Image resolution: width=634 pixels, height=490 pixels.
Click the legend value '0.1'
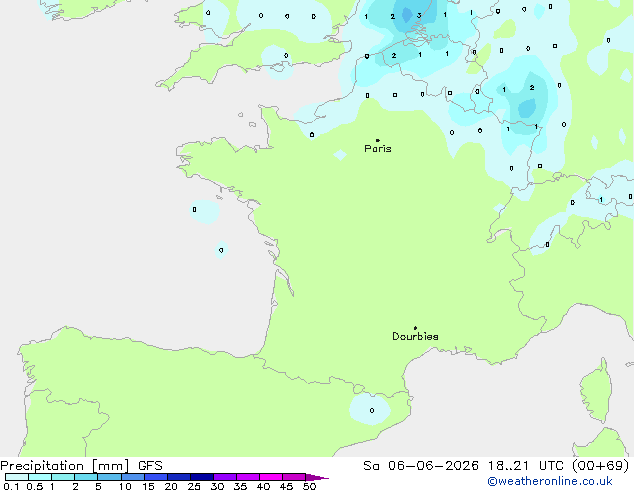point(11,486)
